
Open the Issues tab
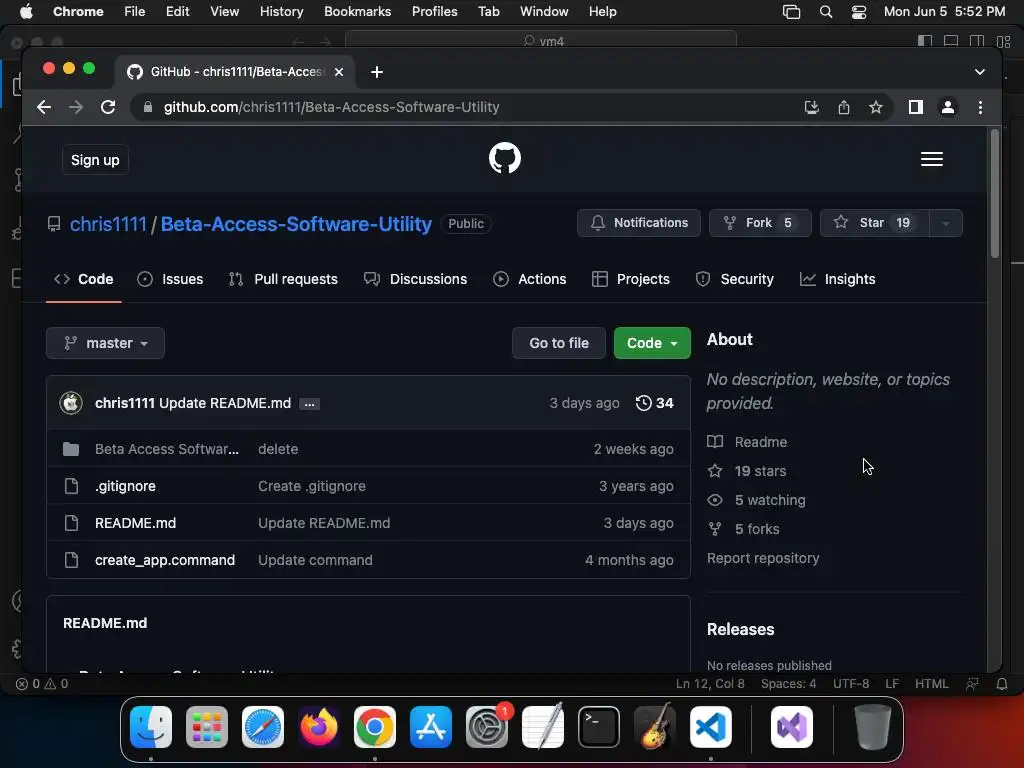(x=170, y=280)
